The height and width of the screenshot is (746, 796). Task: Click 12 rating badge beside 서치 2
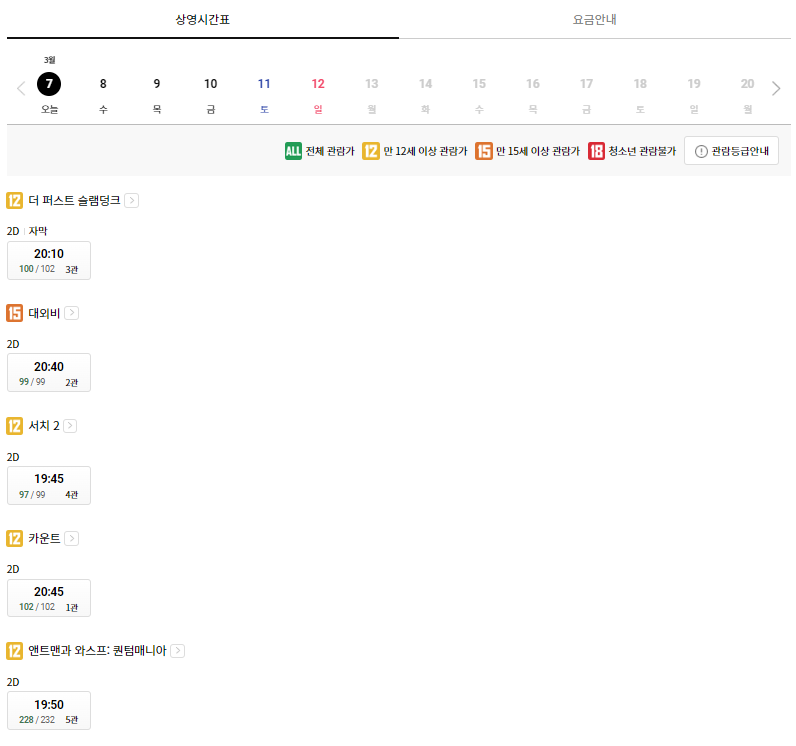point(14,426)
